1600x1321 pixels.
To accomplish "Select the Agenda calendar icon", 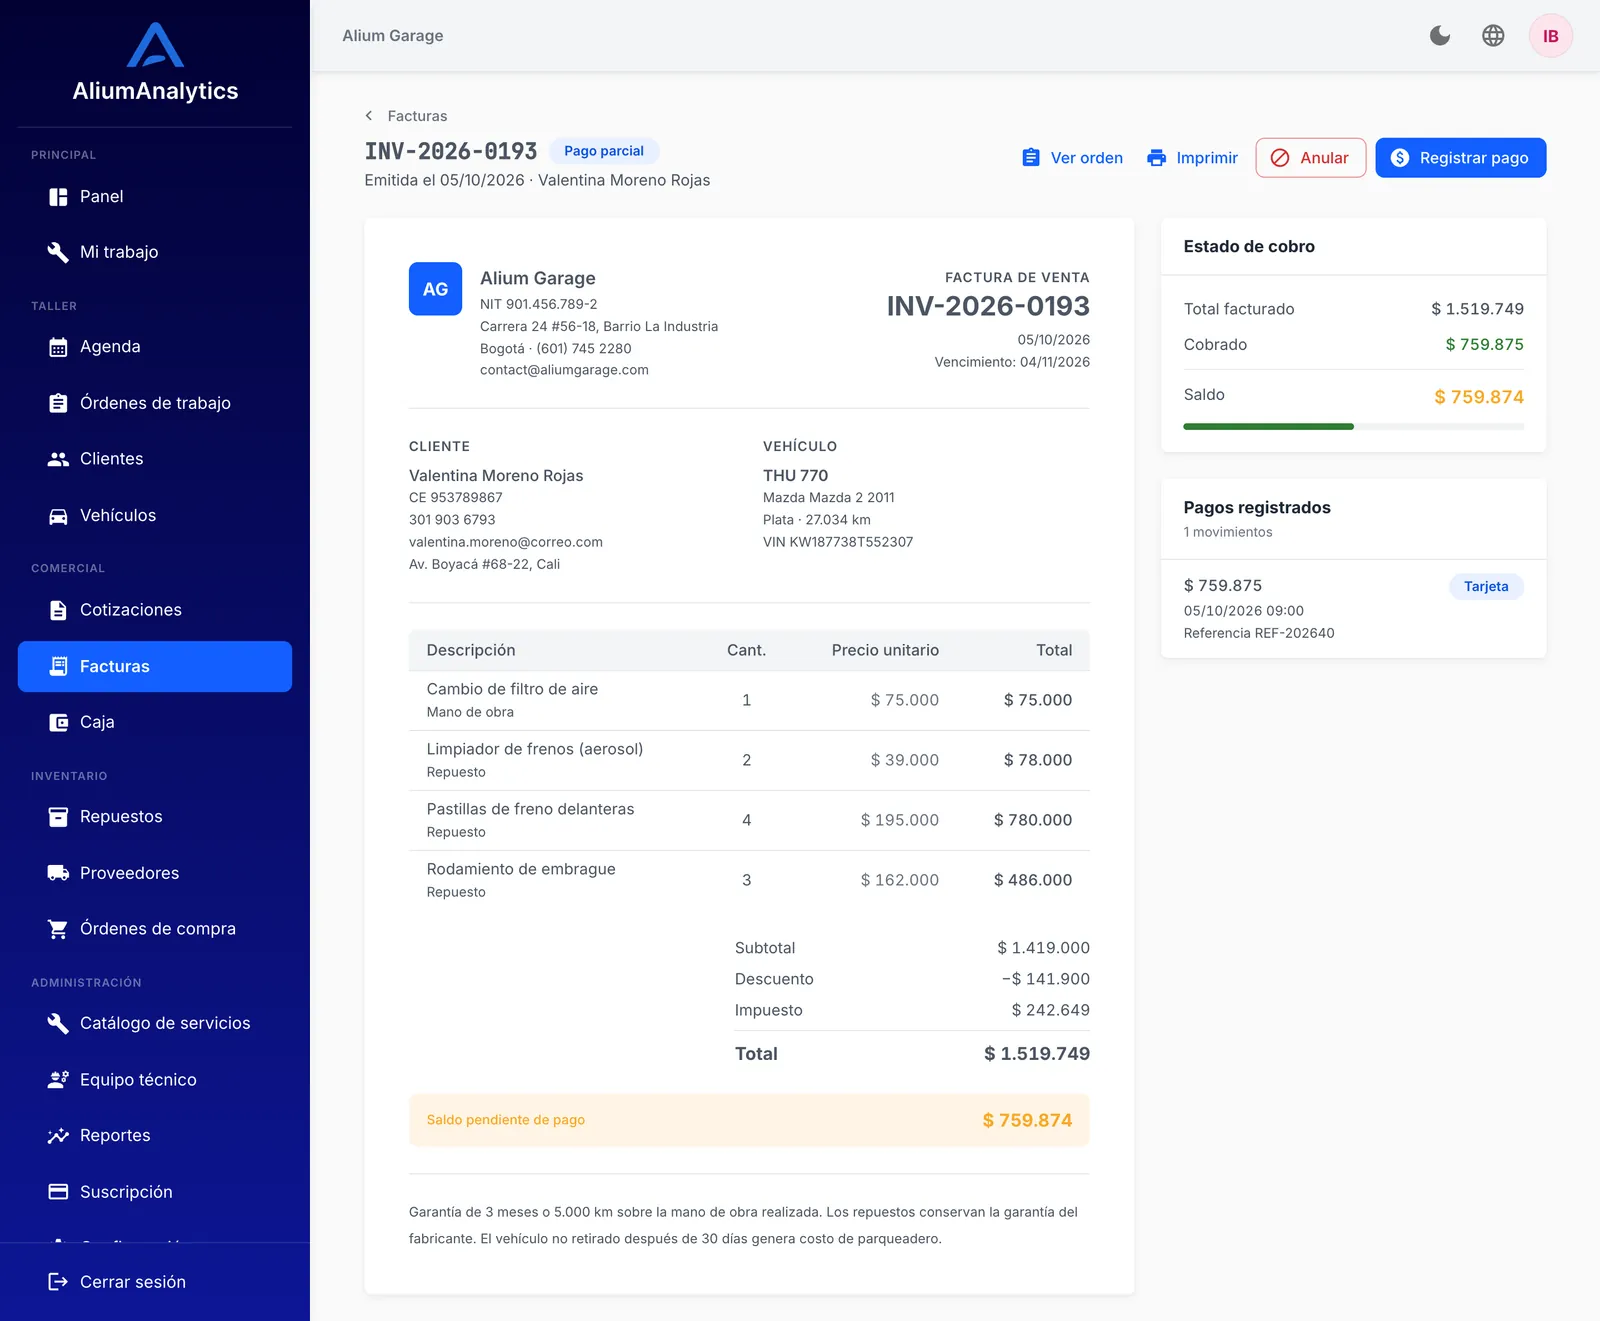I will coord(59,347).
